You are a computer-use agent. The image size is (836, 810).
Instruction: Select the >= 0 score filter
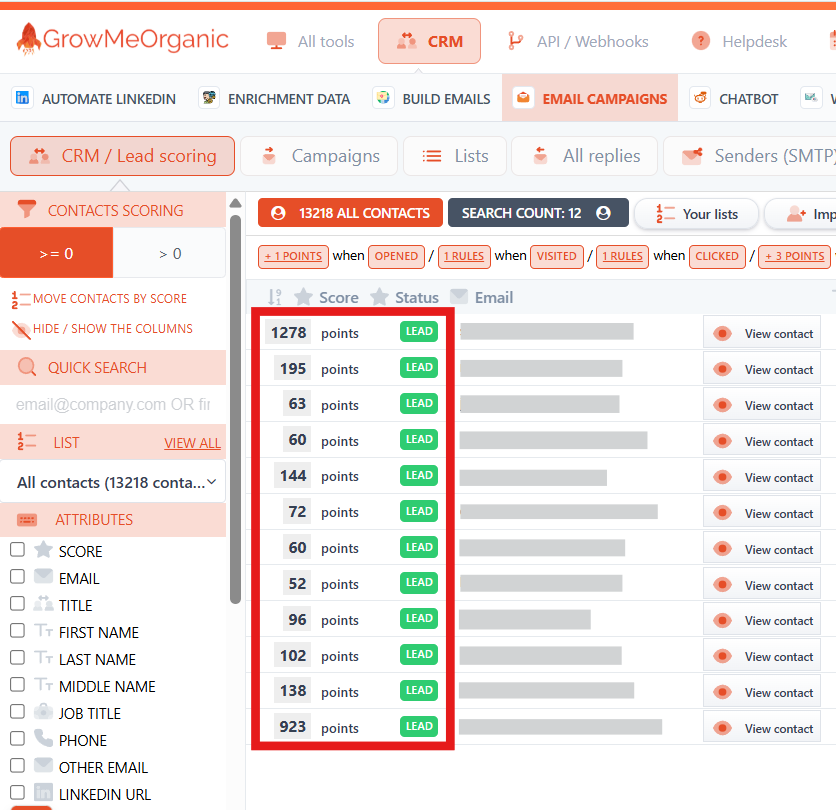pos(57,253)
